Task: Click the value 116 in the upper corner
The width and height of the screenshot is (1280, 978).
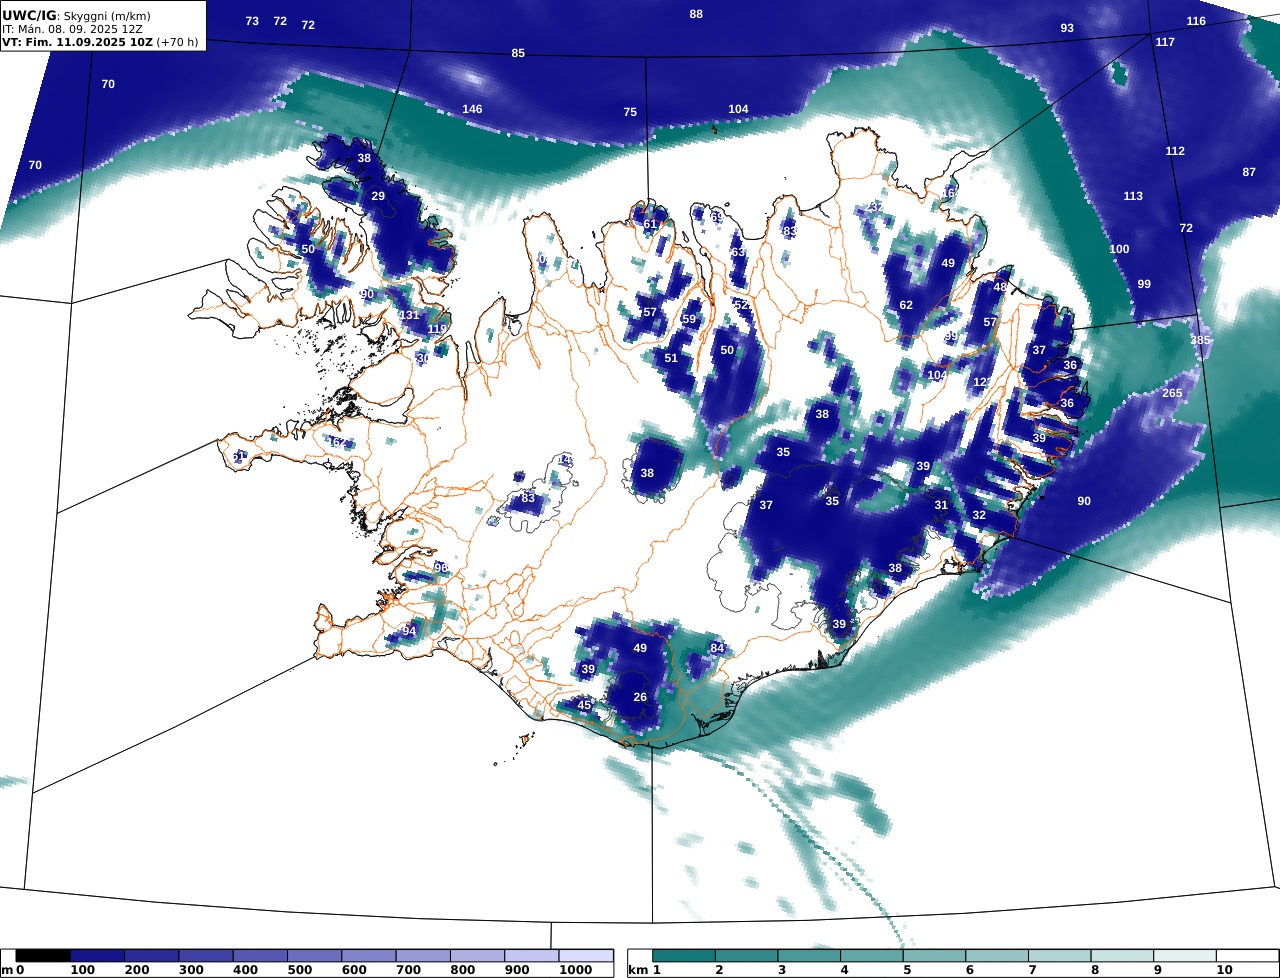Action: 1196,21
